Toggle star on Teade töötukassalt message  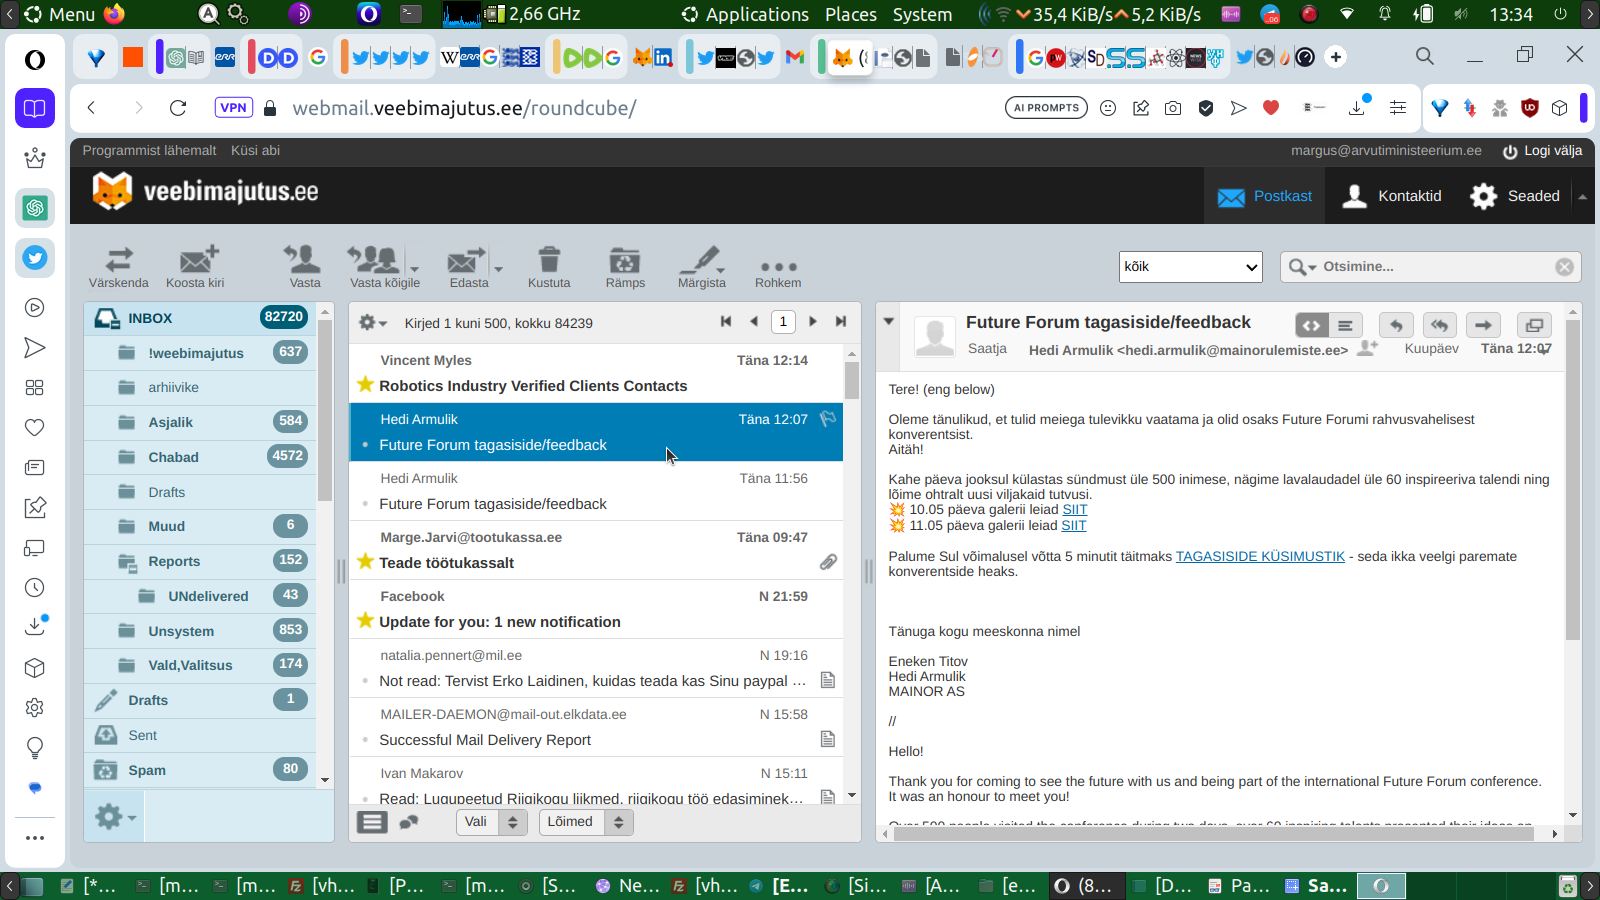click(x=365, y=562)
